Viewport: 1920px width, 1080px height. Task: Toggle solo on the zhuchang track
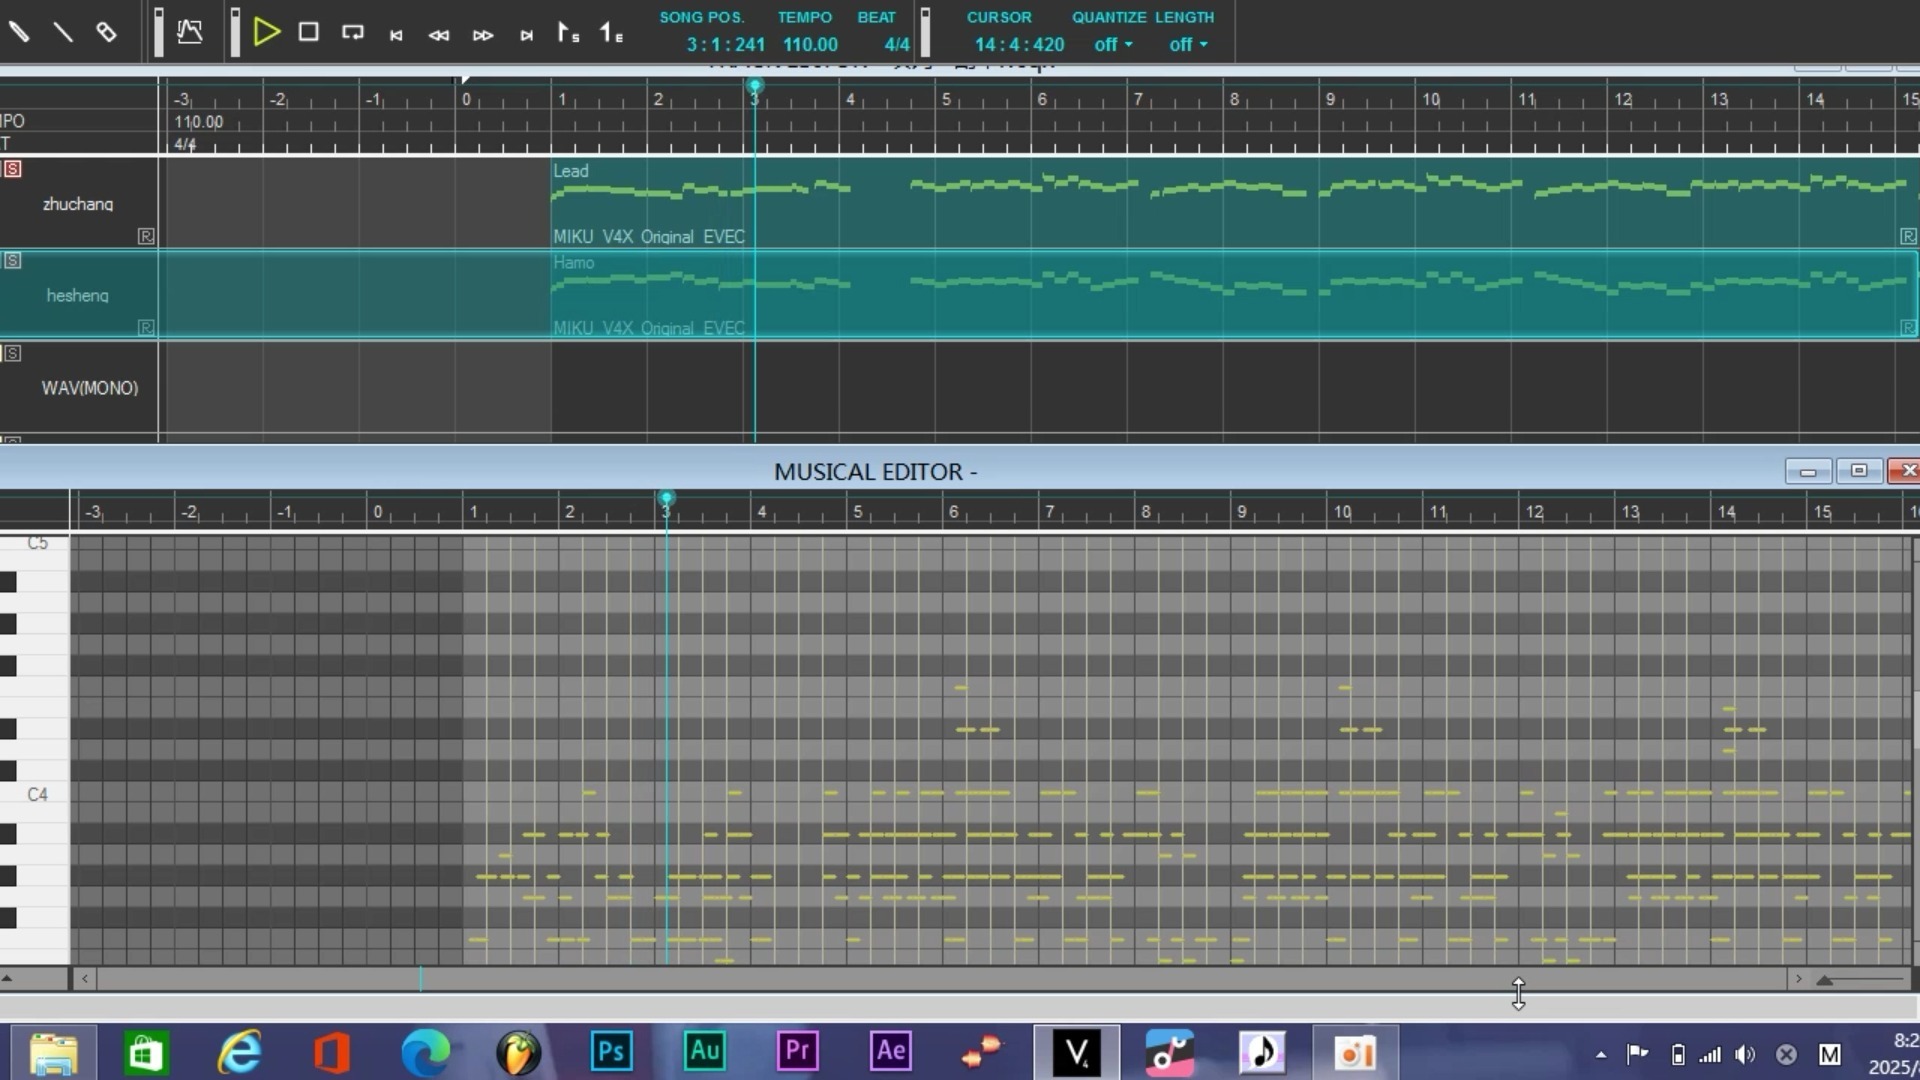[x=12, y=168]
